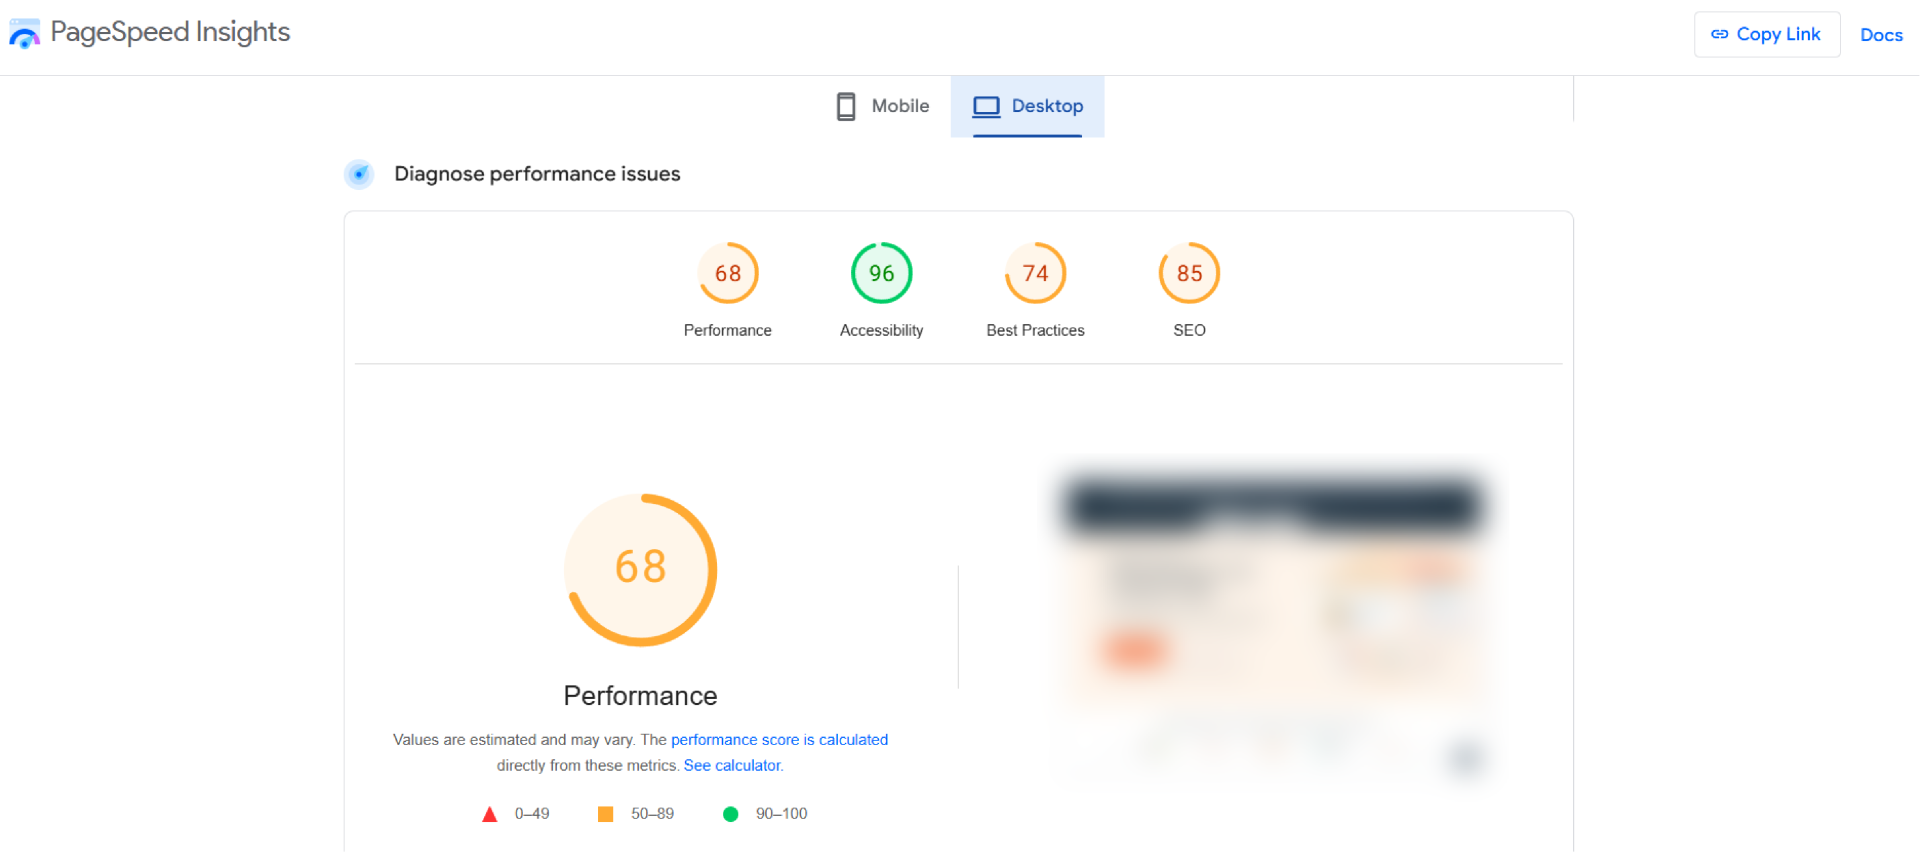The height and width of the screenshot is (852, 1920).
Task: Switch to the Mobile tab
Action: coord(882,106)
